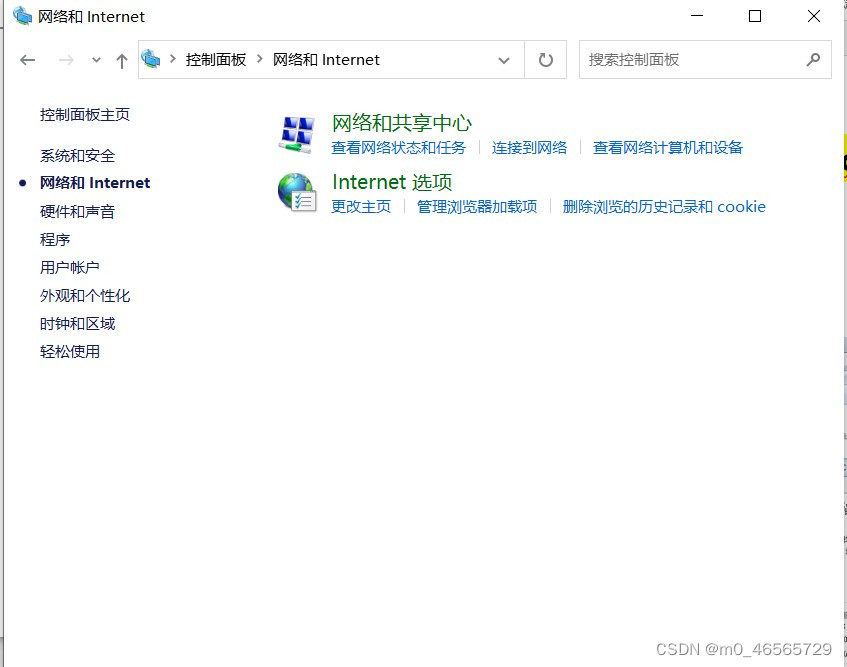Open 外观和个性化 category in sidebar
The image size is (847, 667).
(85, 295)
